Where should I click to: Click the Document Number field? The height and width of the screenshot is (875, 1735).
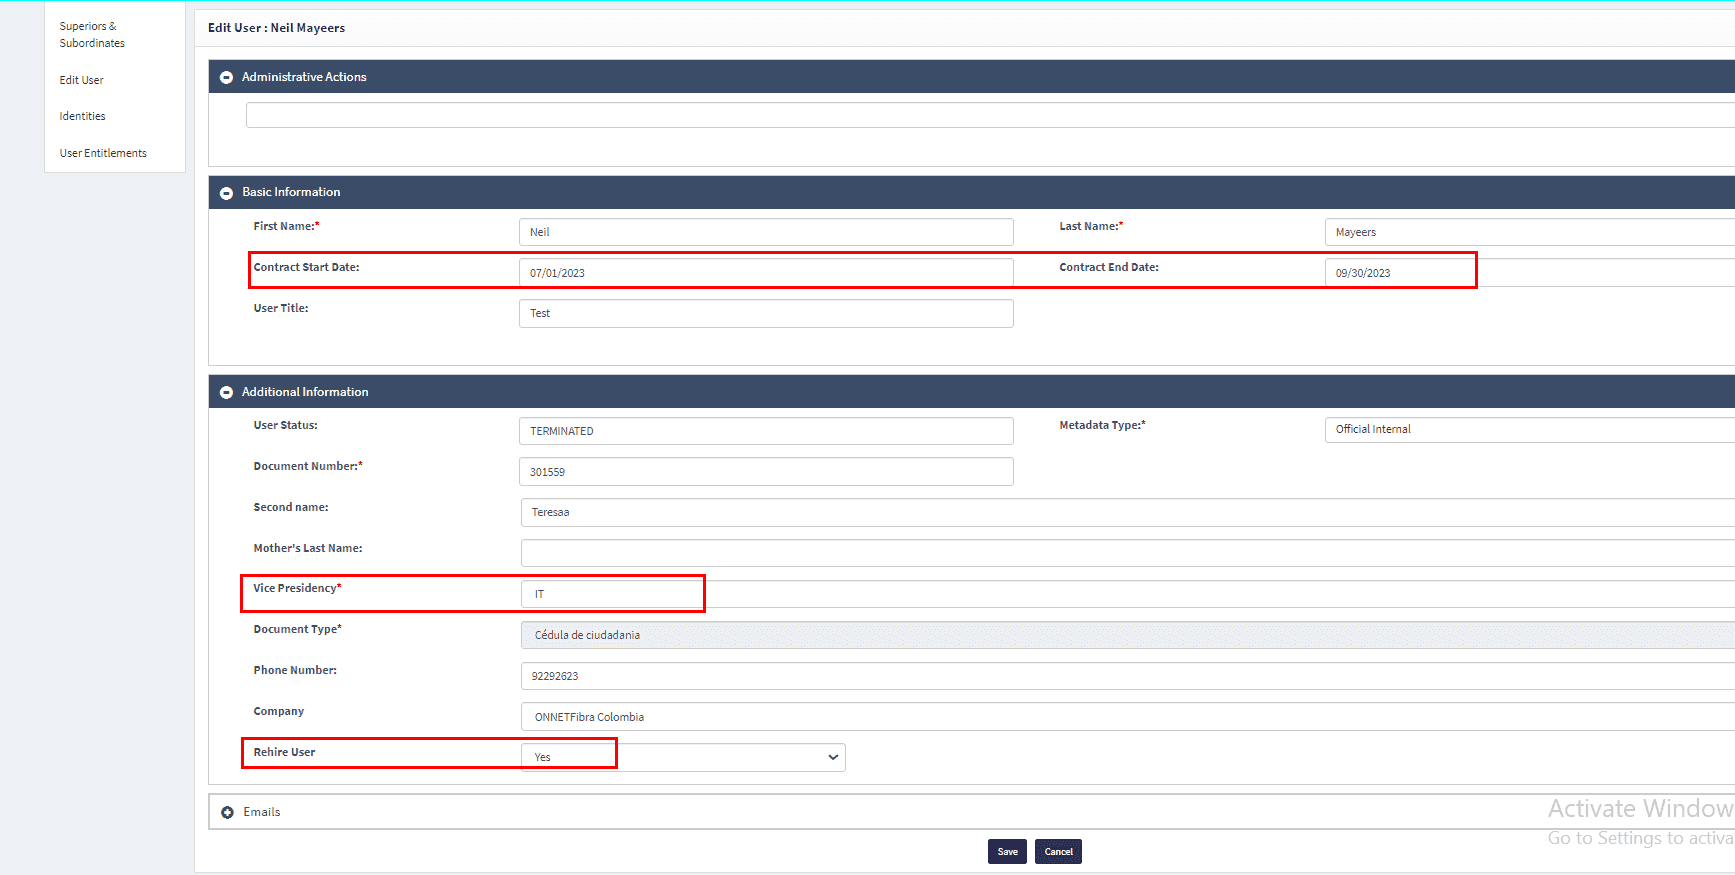[766, 472]
